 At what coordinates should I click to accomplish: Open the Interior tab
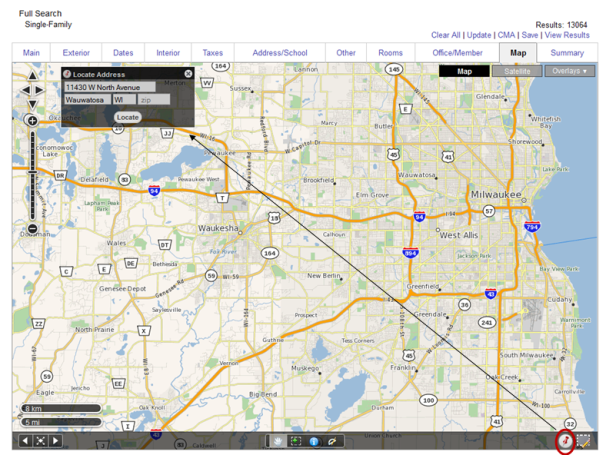pyautogui.click(x=168, y=53)
